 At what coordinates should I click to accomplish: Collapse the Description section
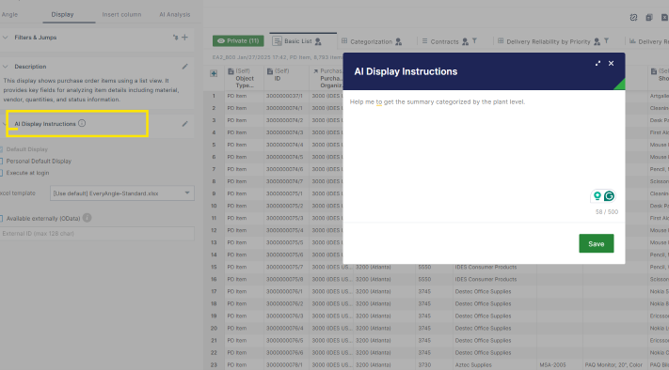[5, 67]
